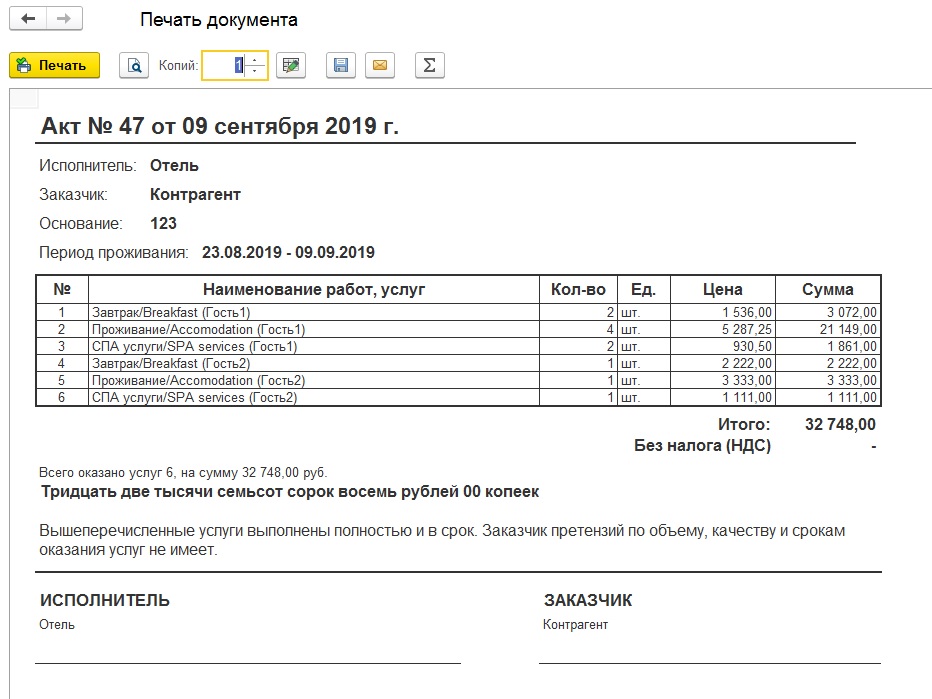Click the Цена column header
The width and height of the screenshot is (932, 699).
723,289
